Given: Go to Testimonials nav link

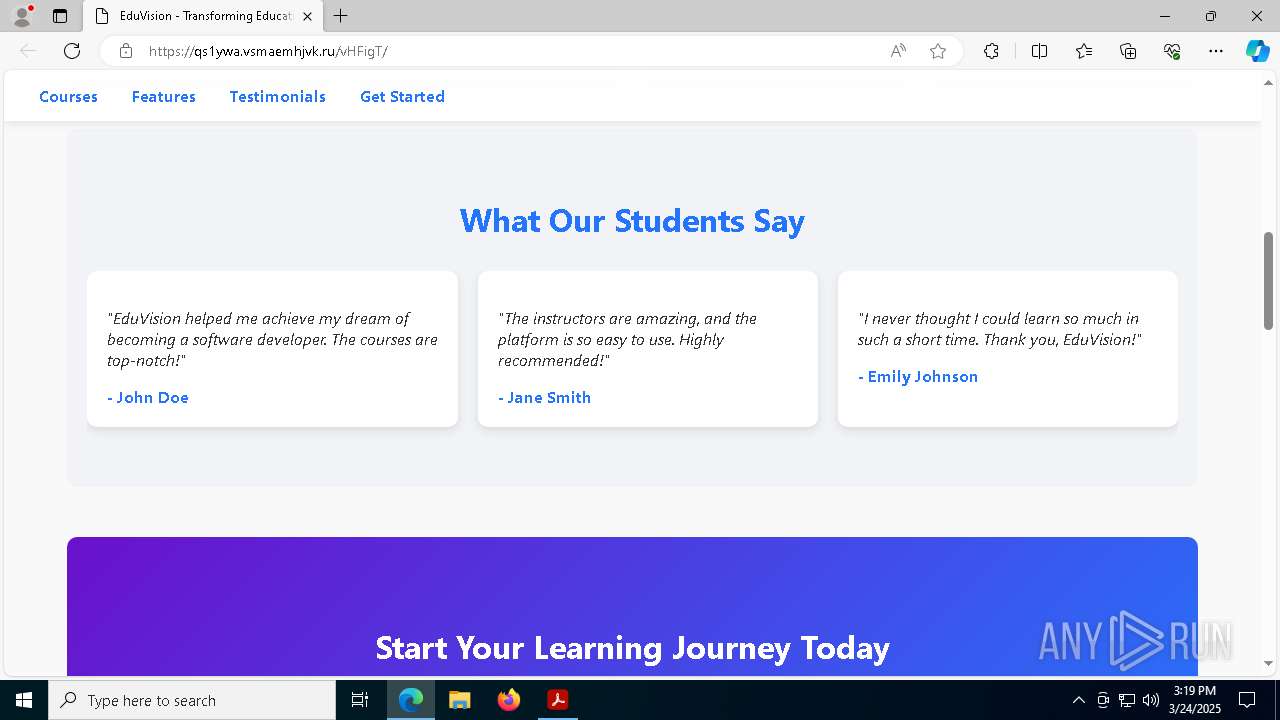Looking at the screenshot, I should (x=278, y=97).
